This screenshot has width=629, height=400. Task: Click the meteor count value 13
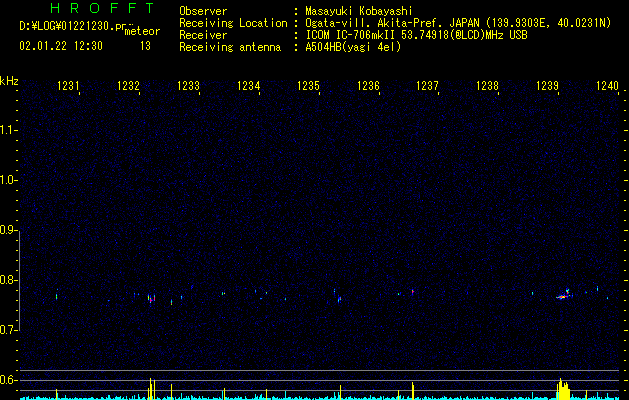(145, 46)
